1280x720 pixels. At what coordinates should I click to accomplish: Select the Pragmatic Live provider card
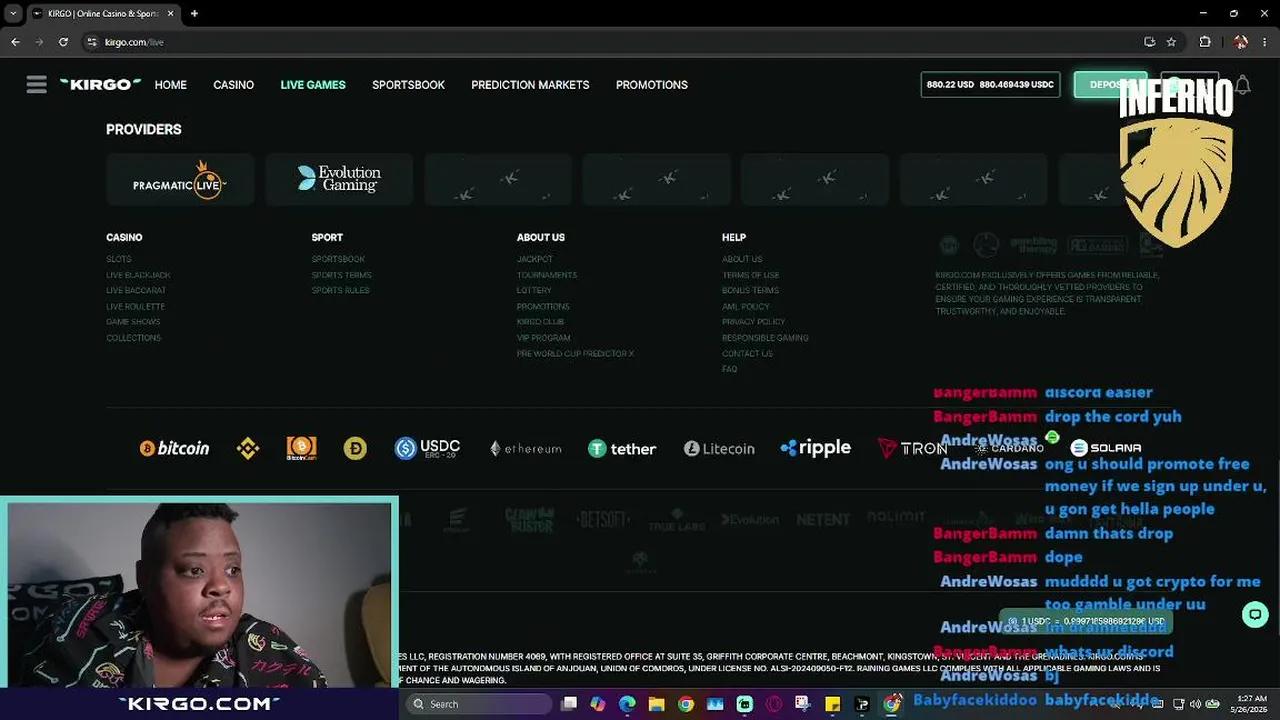click(x=180, y=179)
